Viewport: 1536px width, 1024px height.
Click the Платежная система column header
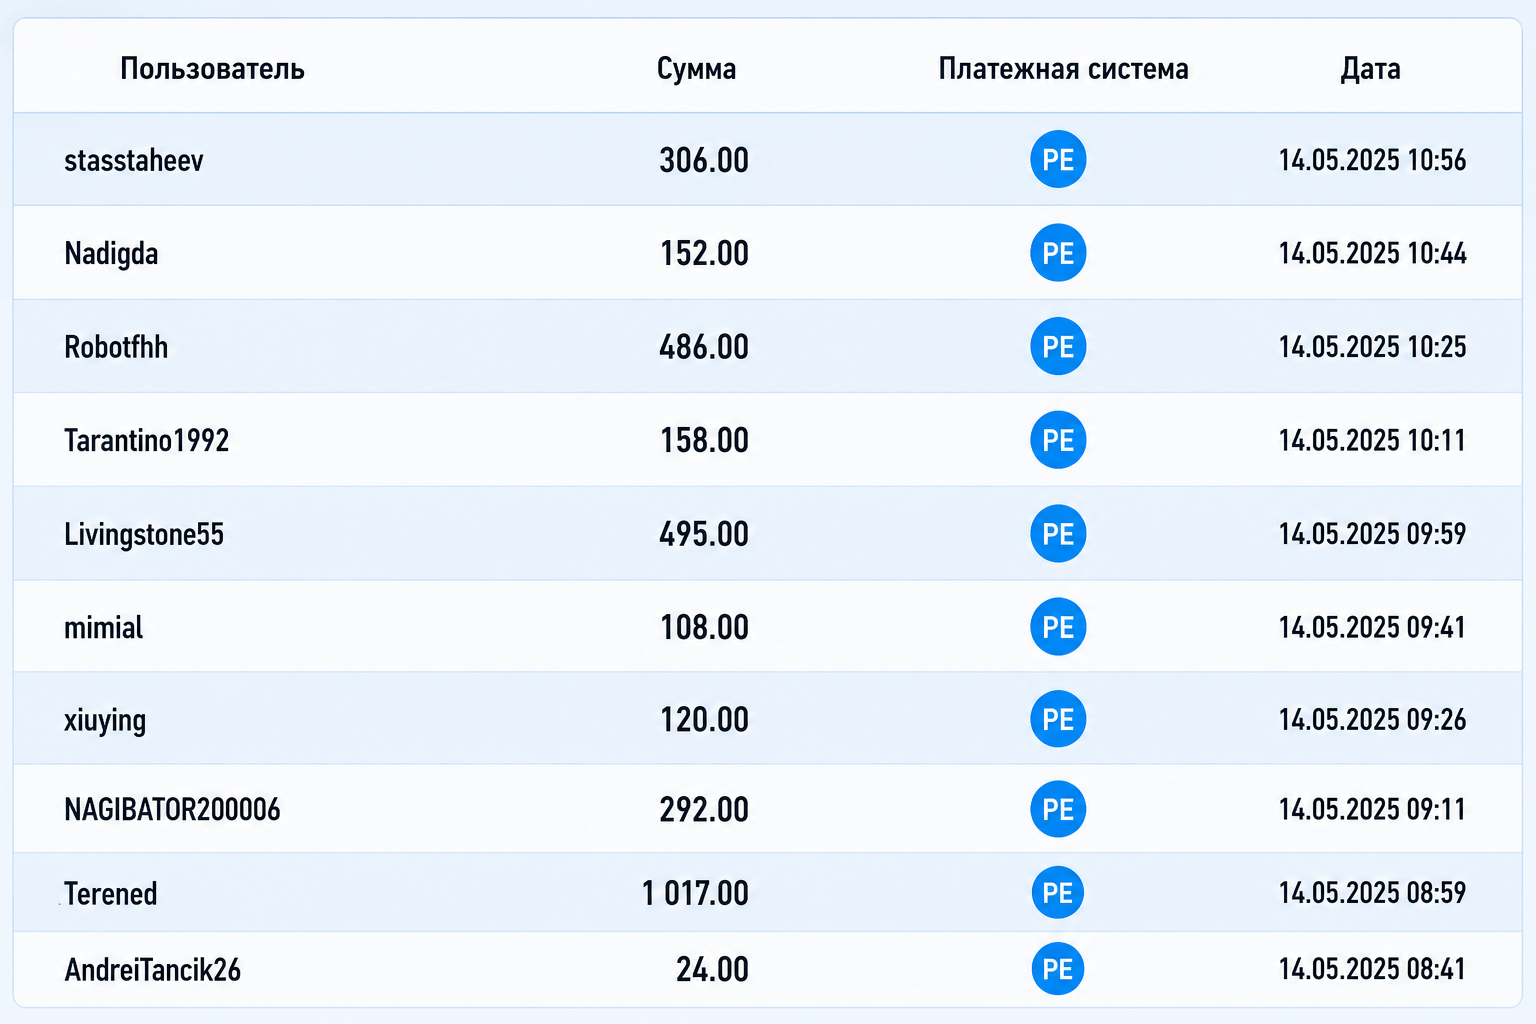click(1063, 69)
